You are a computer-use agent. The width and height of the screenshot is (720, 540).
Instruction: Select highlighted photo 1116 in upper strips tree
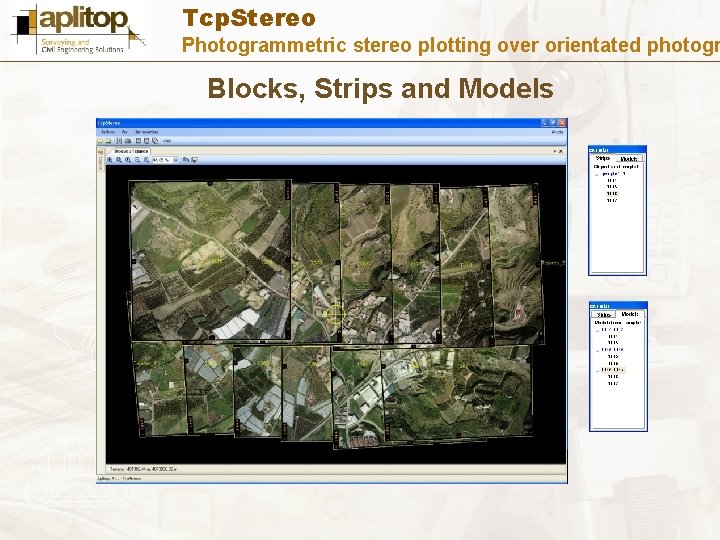pyautogui.click(x=612, y=194)
